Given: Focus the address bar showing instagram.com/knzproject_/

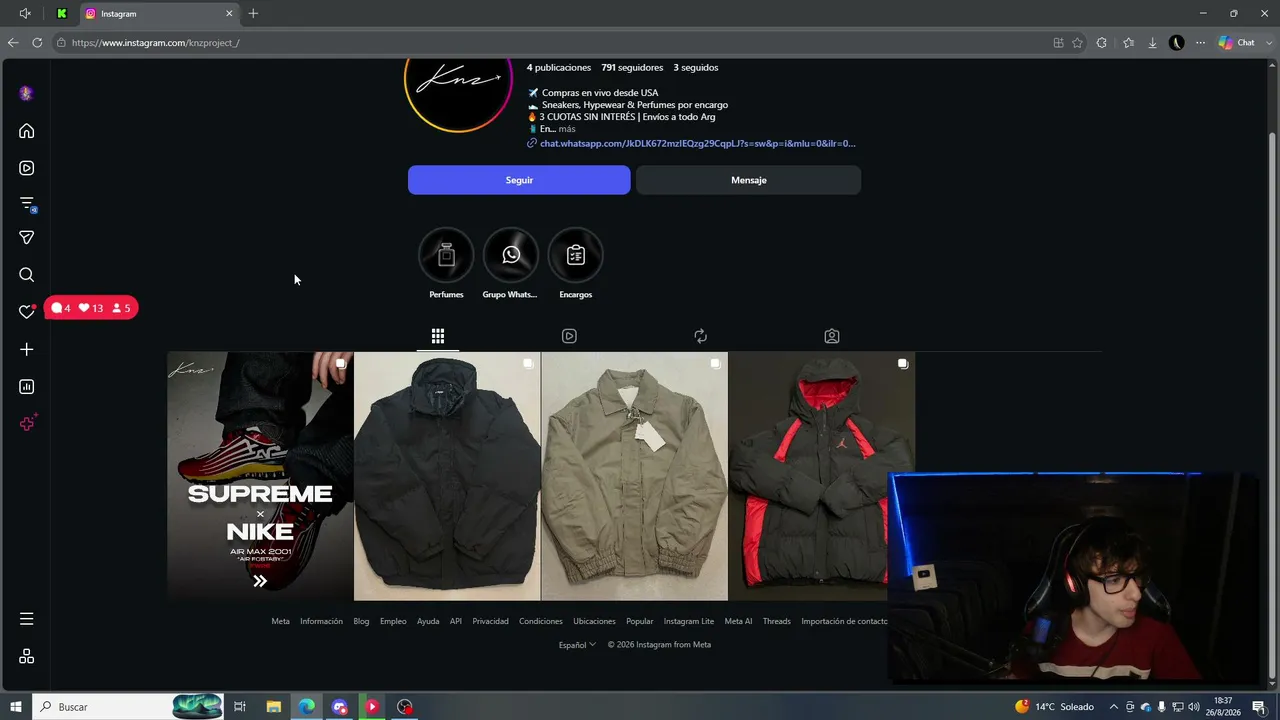Looking at the screenshot, I should click(550, 43).
